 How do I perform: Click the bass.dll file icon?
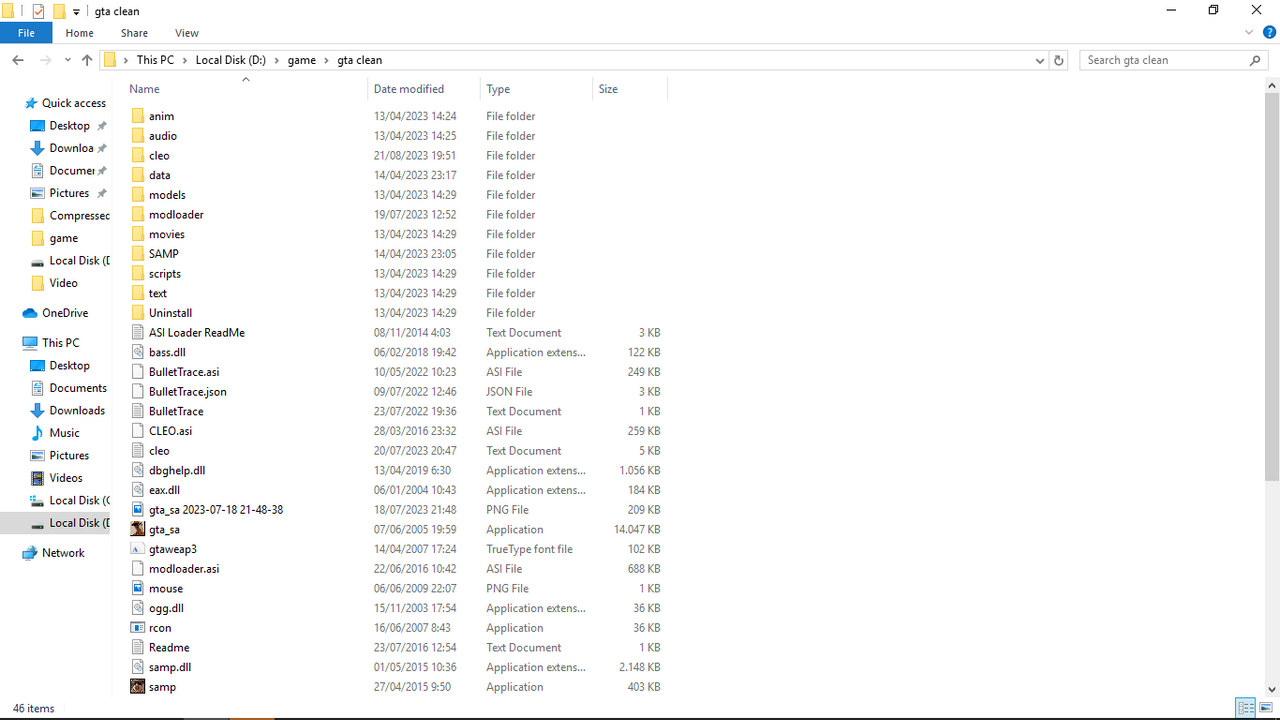pyautogui.click(x=138, y=352)
